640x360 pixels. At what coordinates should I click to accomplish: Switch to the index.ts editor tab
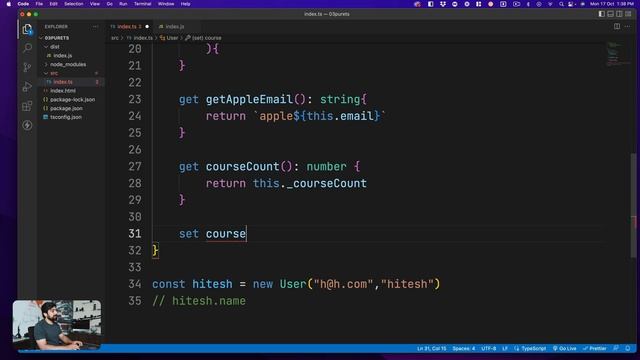pos(130,27)
